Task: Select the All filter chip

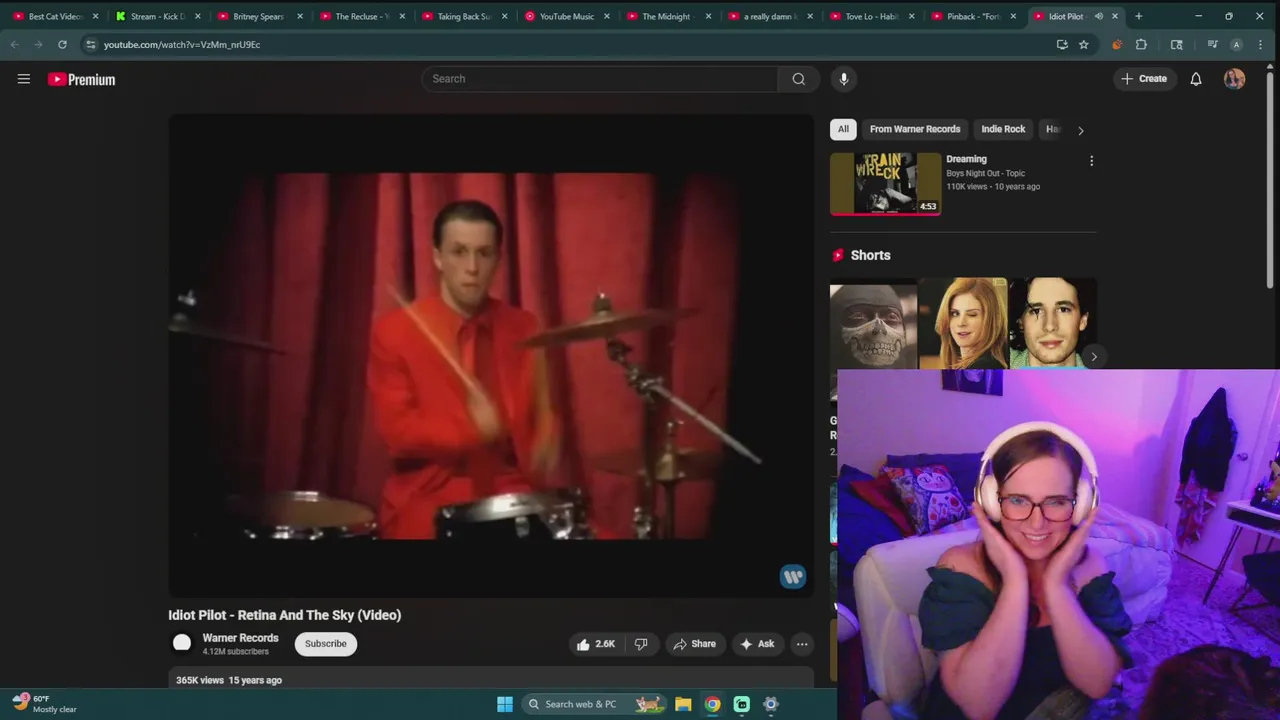Action: [843, 129]
